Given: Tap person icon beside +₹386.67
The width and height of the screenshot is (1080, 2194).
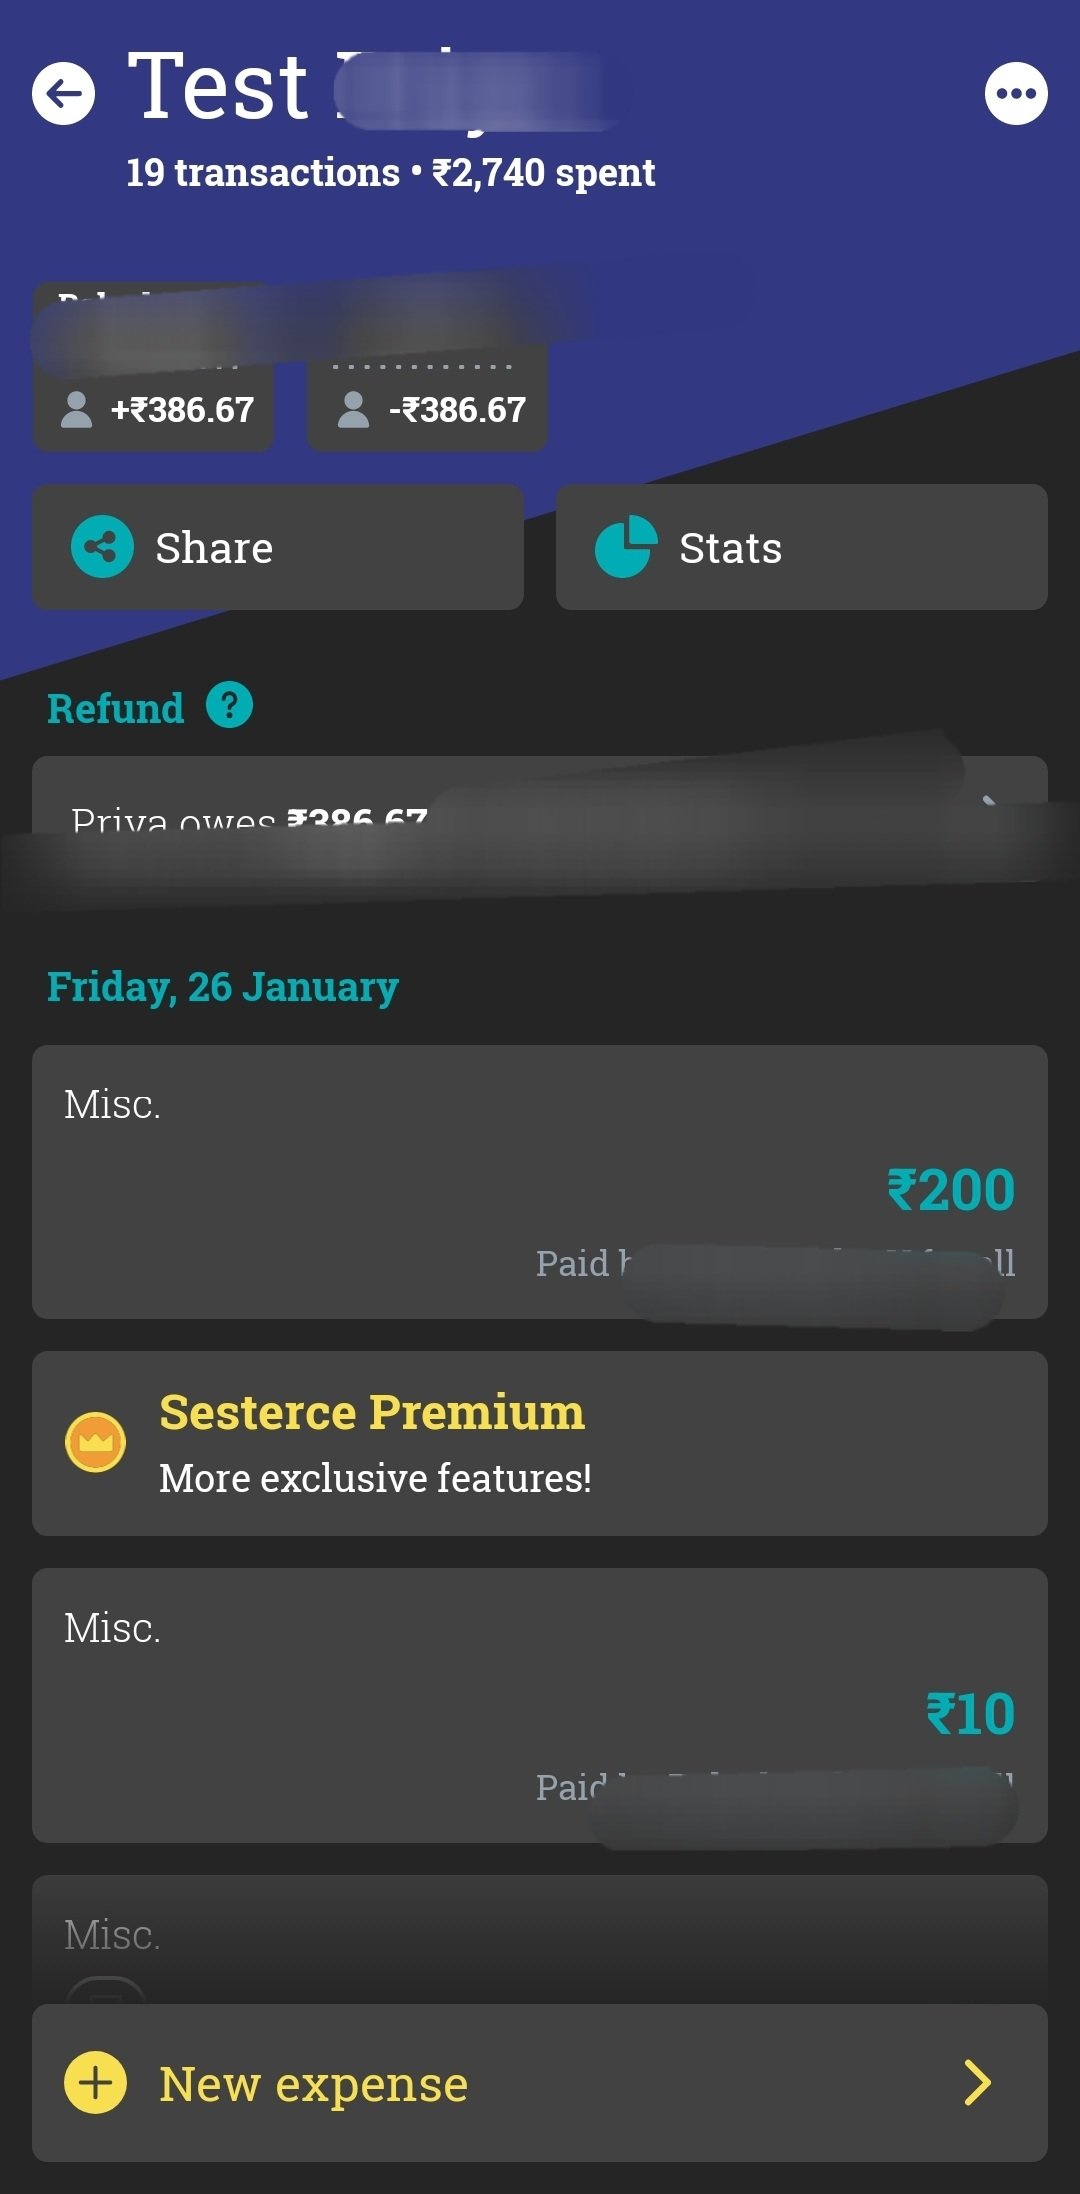Looking at the screenshot, I should (77, 409).
